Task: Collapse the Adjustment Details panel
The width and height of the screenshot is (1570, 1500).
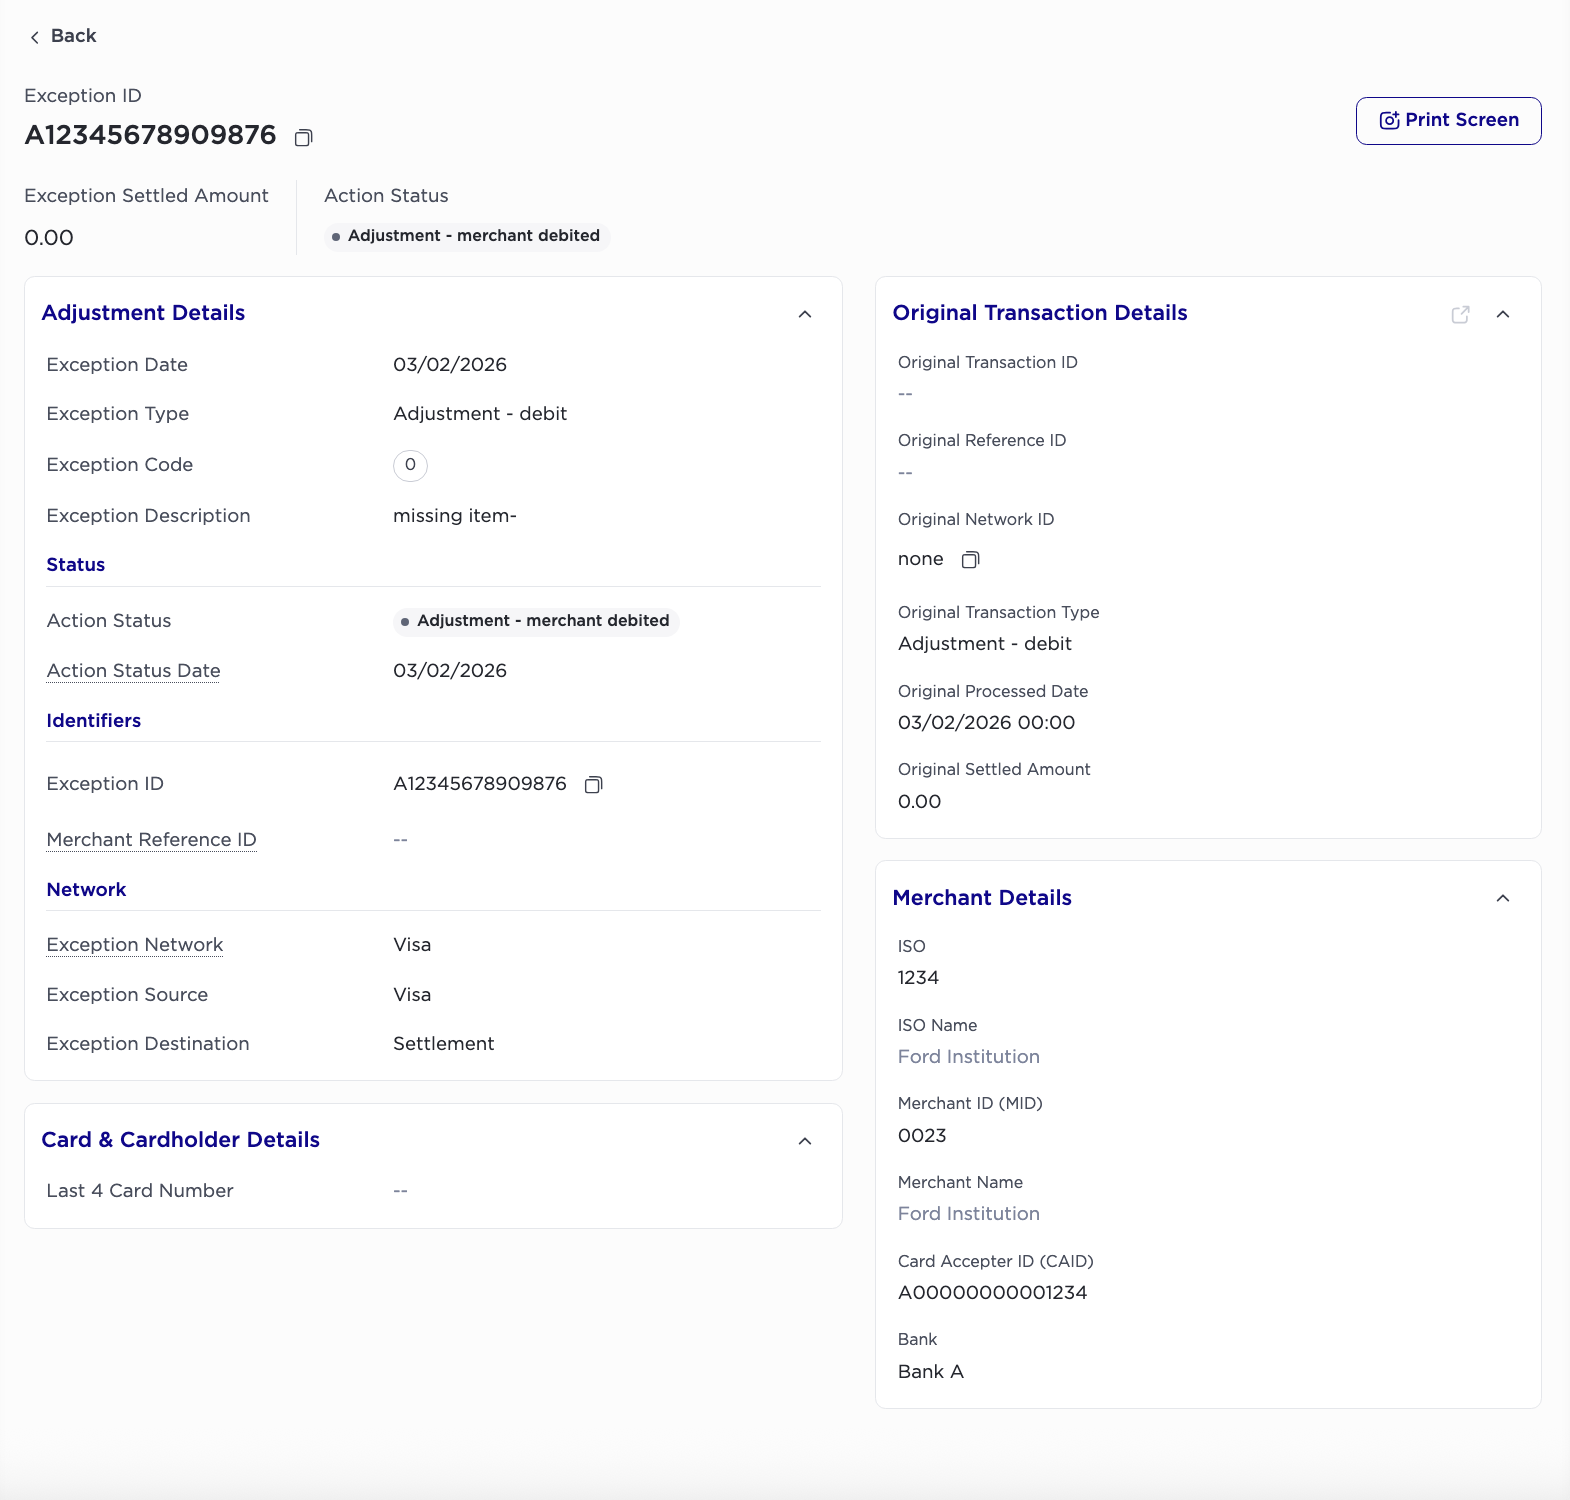Action: pos(805,315)
